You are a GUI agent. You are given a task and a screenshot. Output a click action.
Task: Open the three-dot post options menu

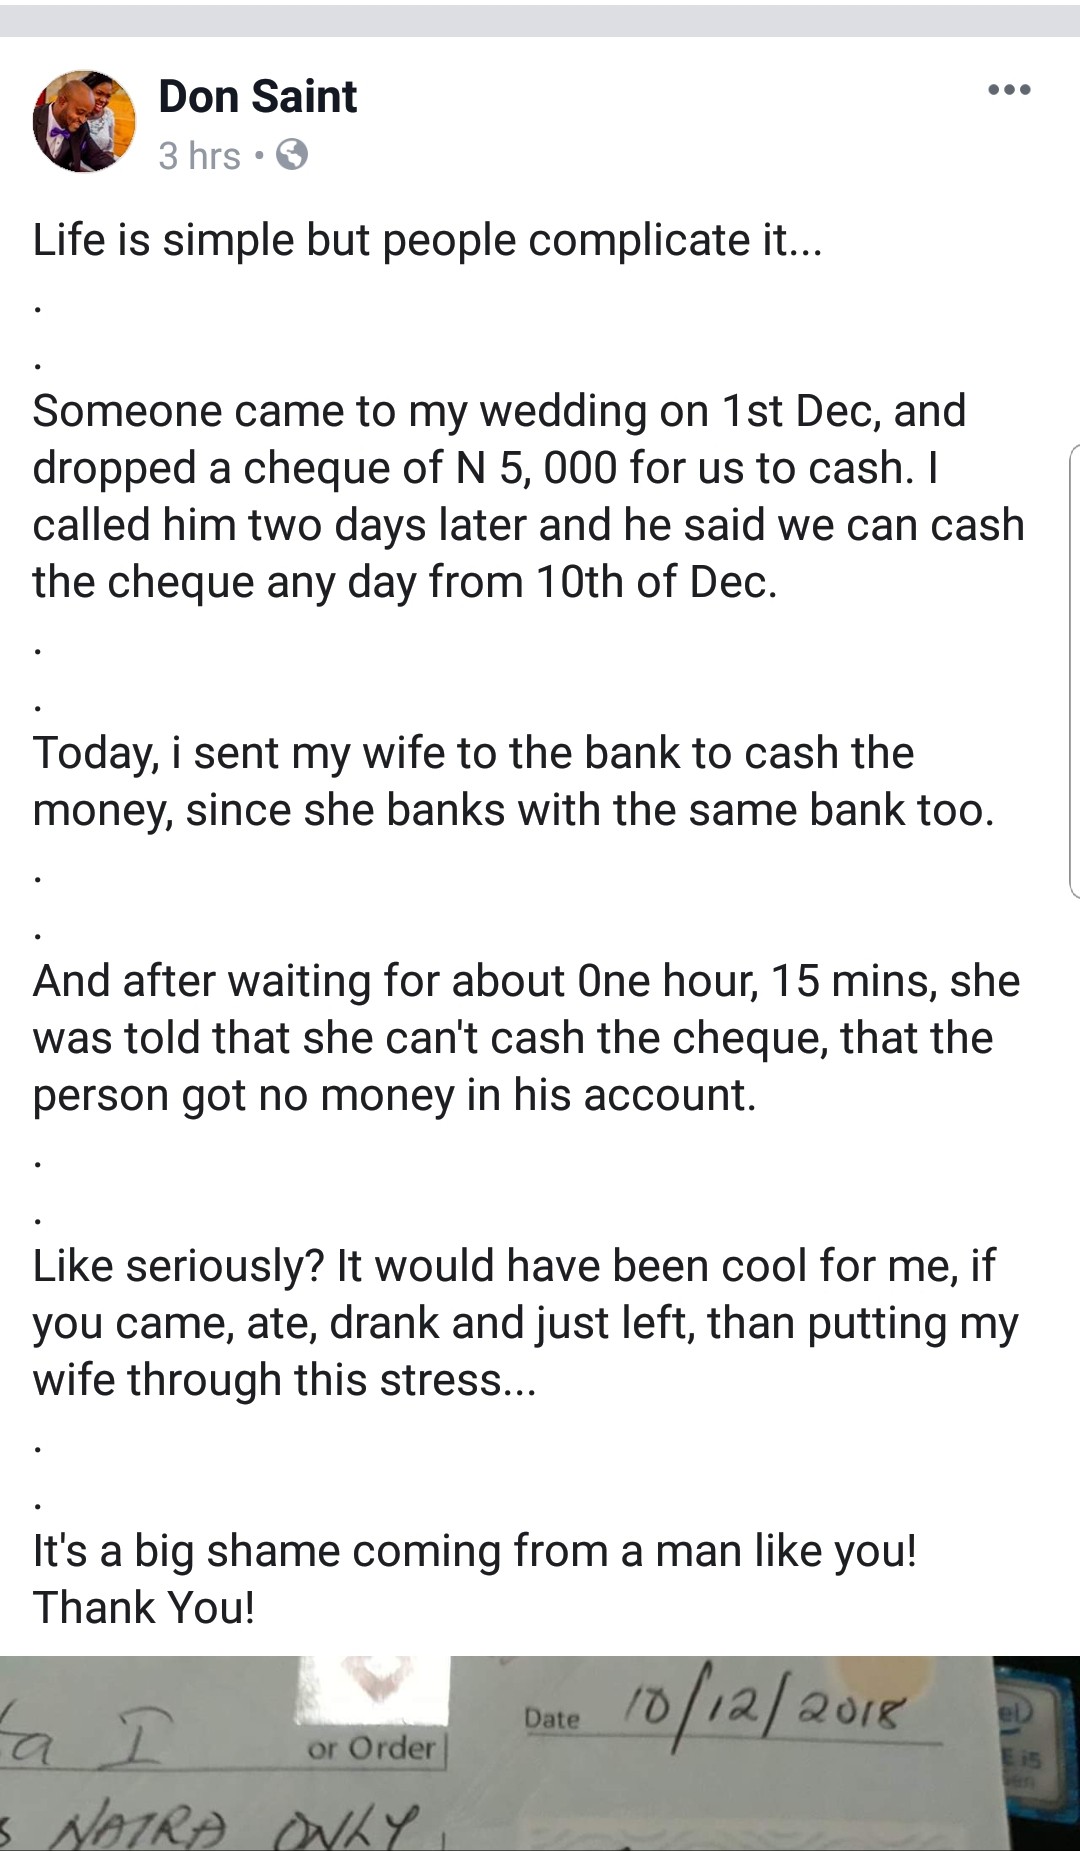(1008, 90)
